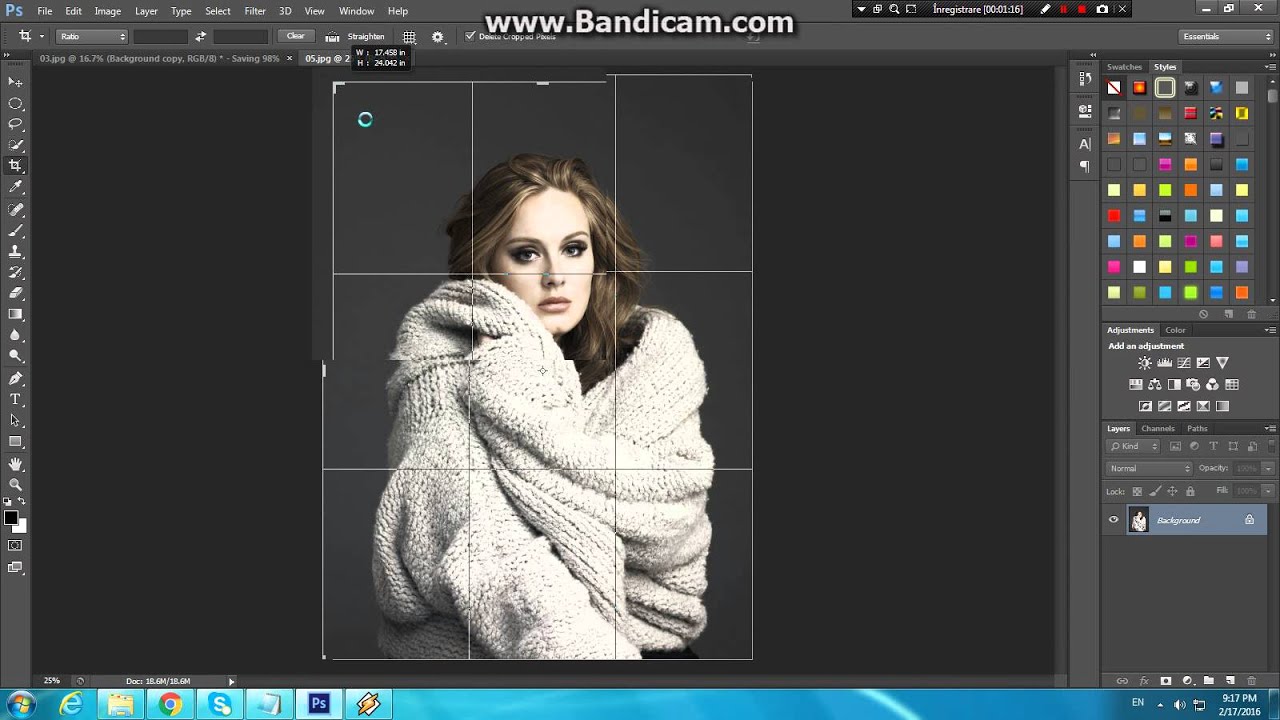Screen dimensions: 1280x720
Task: Toggle pixel layer filter
Action: 1176,446
